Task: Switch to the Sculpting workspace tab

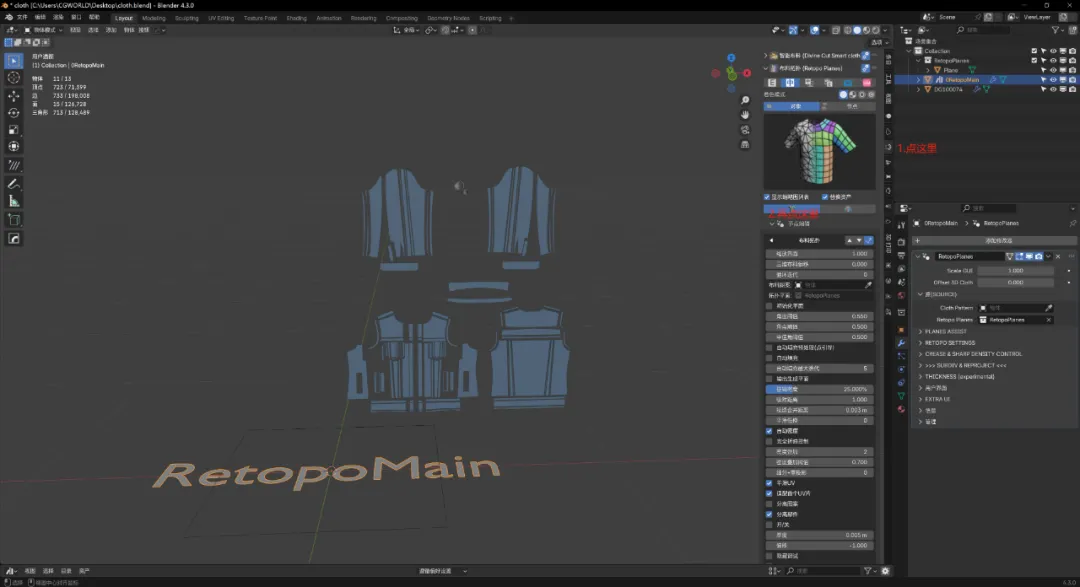Action: (186, 18)
